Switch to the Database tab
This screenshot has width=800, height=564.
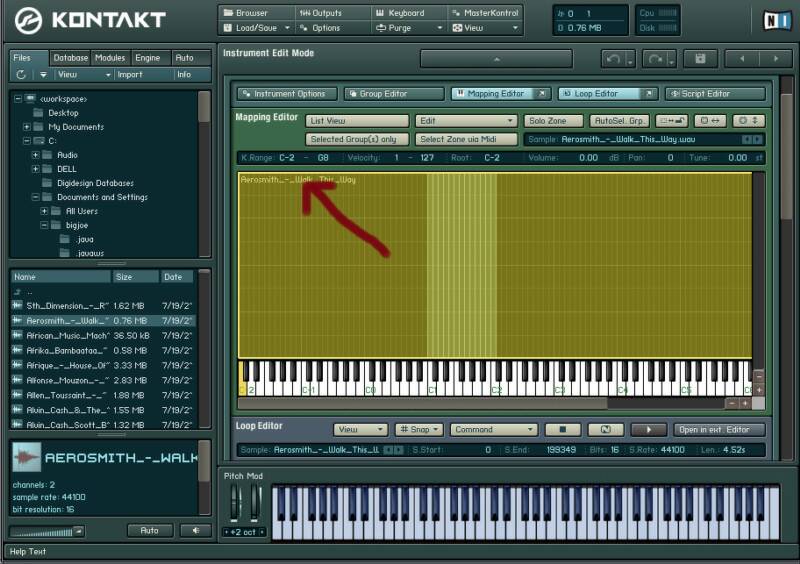pos(70,58)
